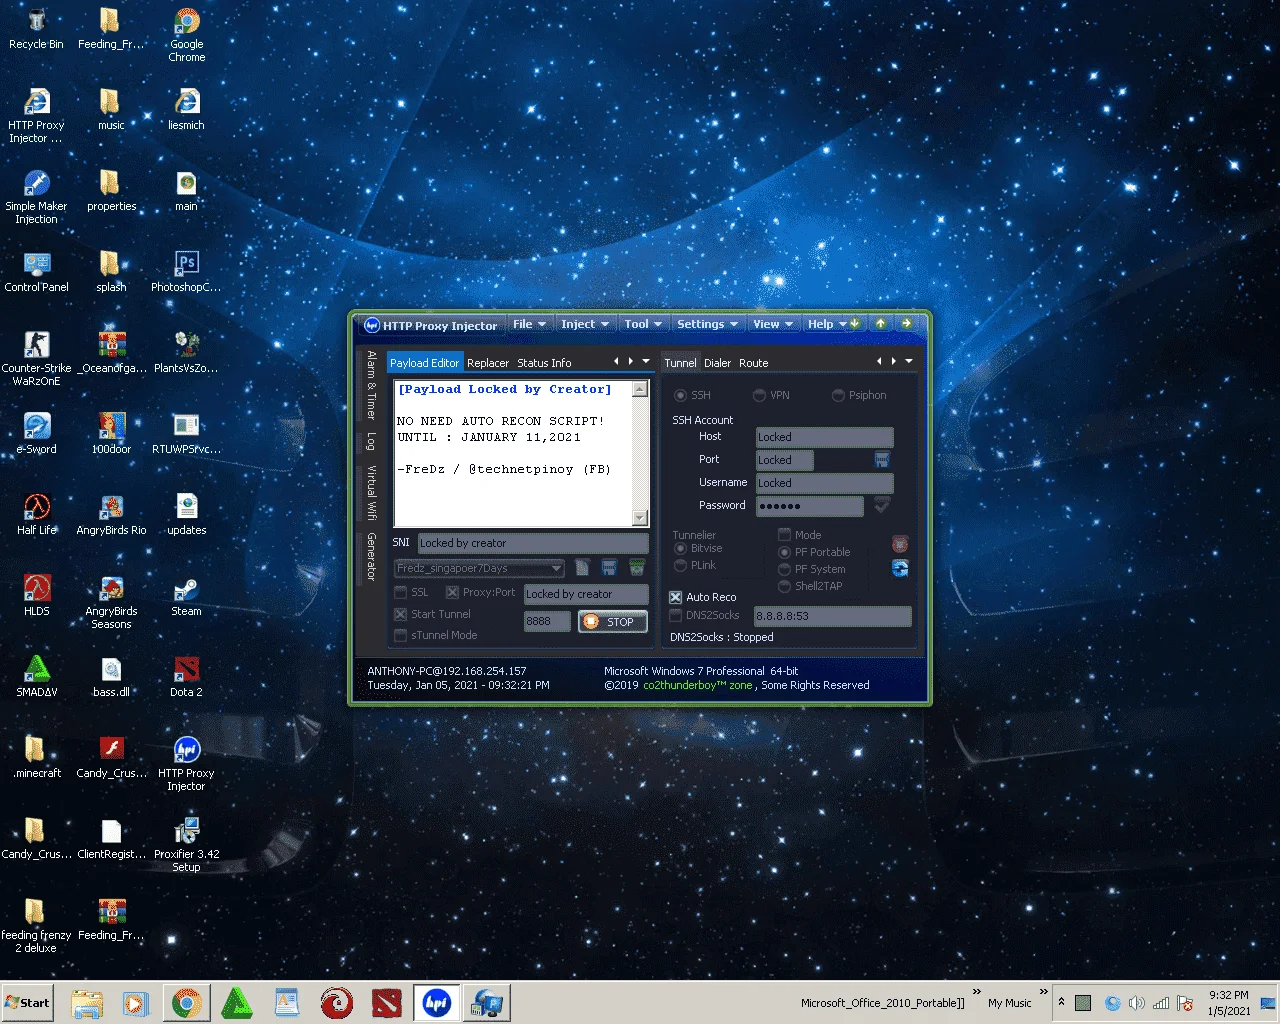Open the Generator side tab
This screenshot has height=1024, width=1280.
pyautogui.click(x=370, y=557)
